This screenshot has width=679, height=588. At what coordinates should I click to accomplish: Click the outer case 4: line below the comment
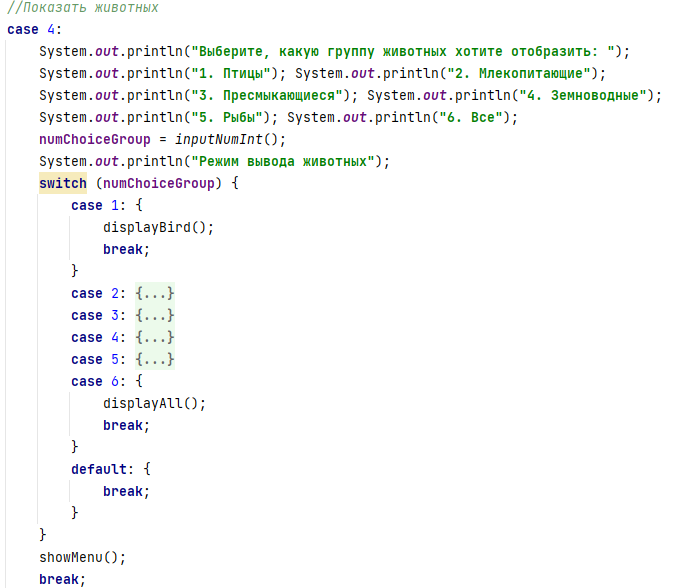tap(35, 29)
